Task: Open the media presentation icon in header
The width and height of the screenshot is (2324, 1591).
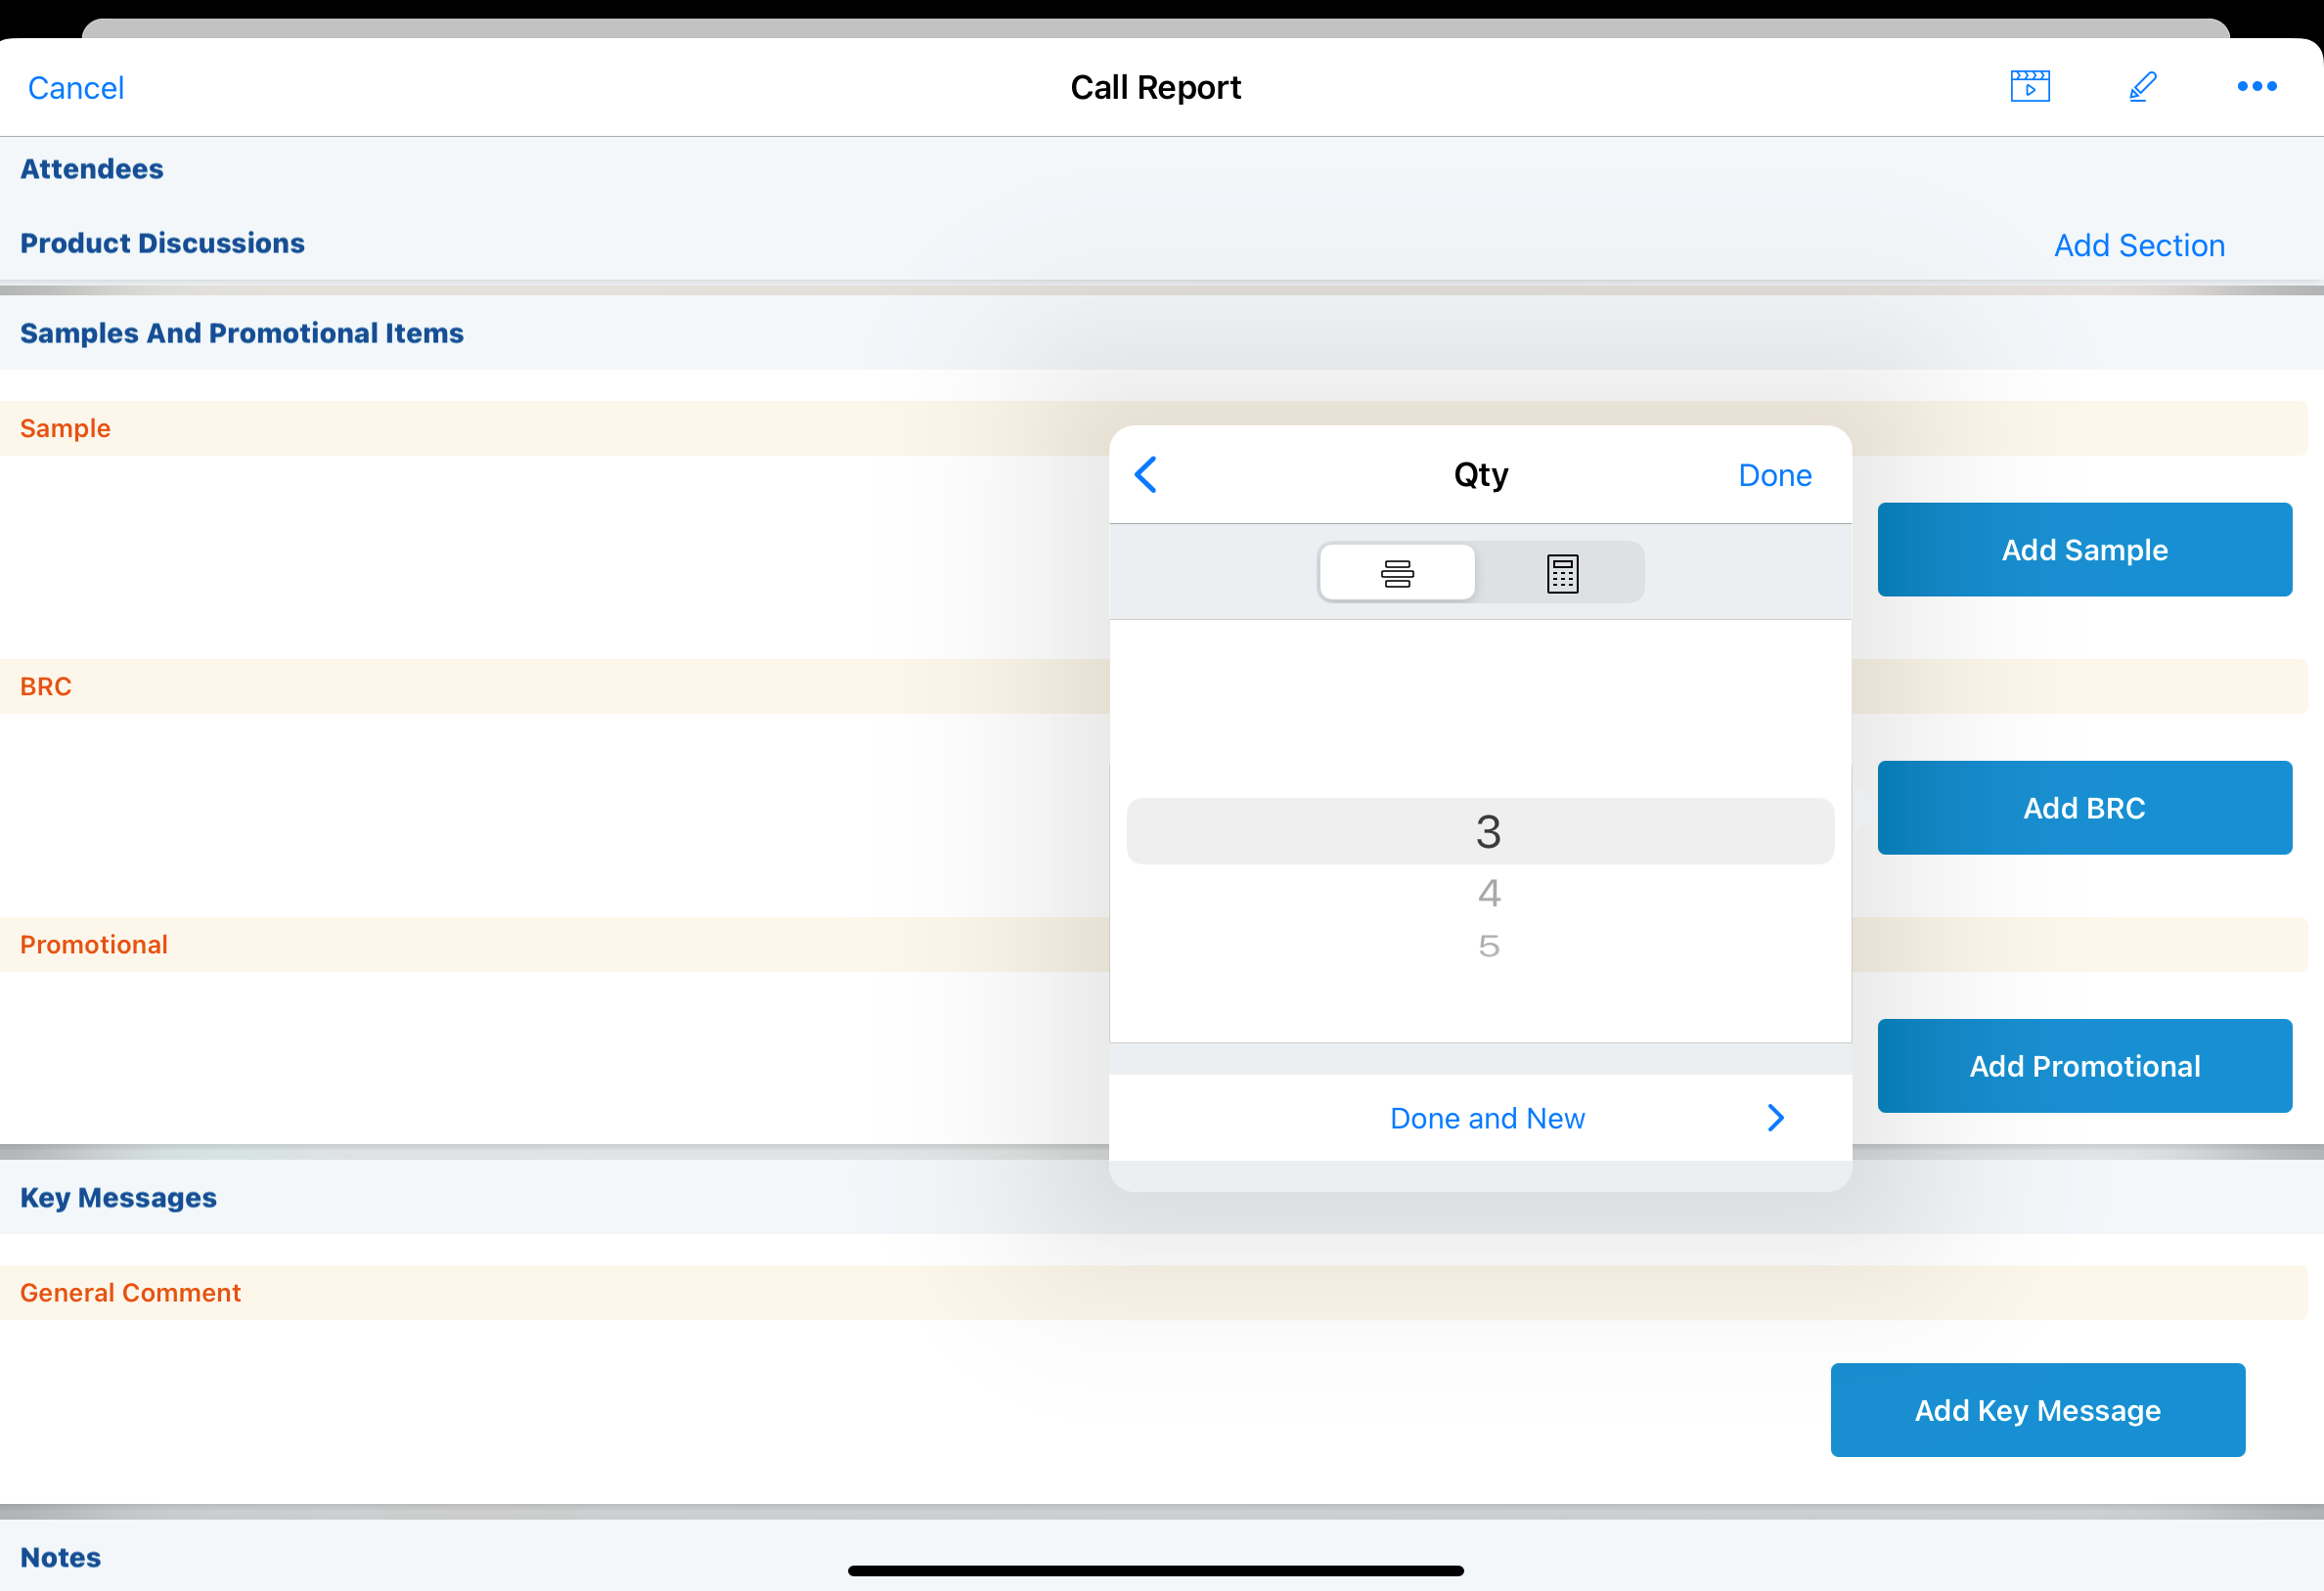Action: 2029,87
